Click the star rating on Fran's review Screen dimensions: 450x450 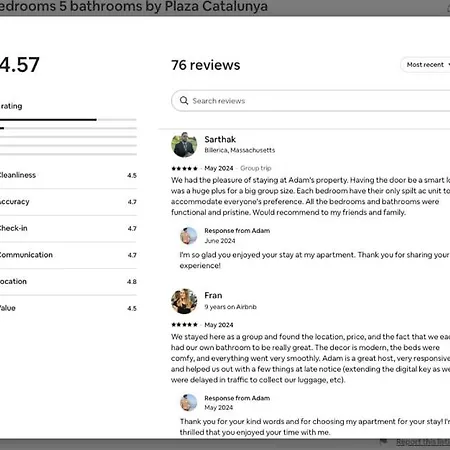point(184,325)
